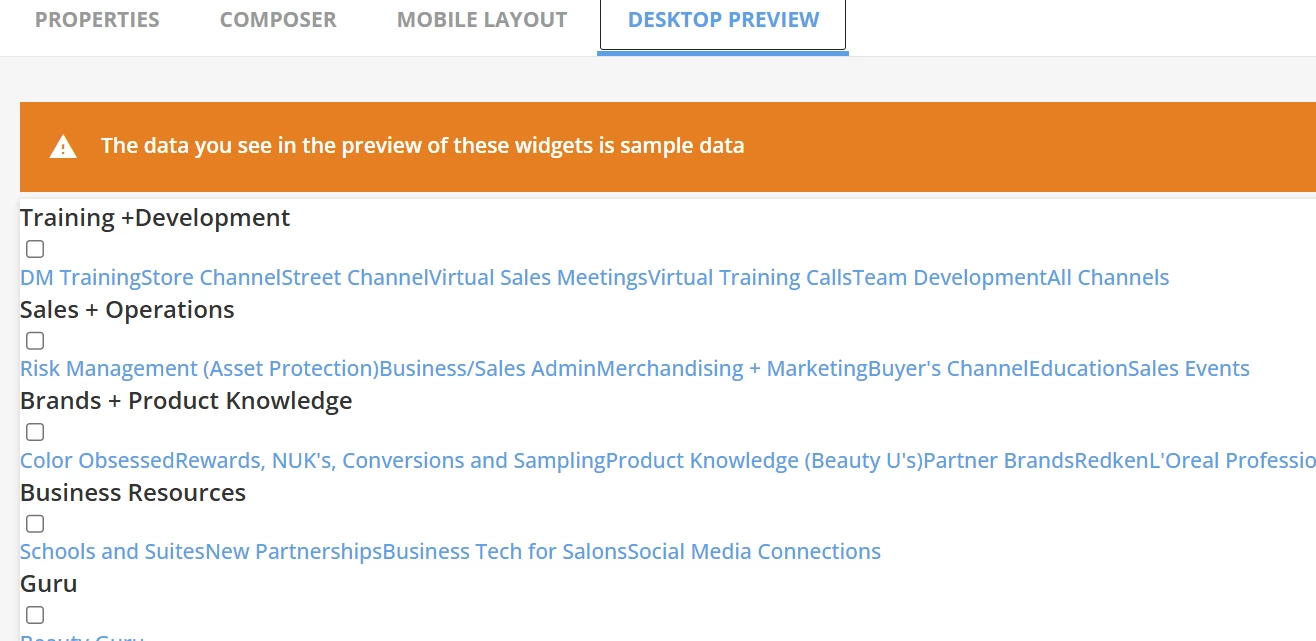Check the Sales + Operations checkbox
Viewport: 1316px width, 641px height.
point(35,340)
